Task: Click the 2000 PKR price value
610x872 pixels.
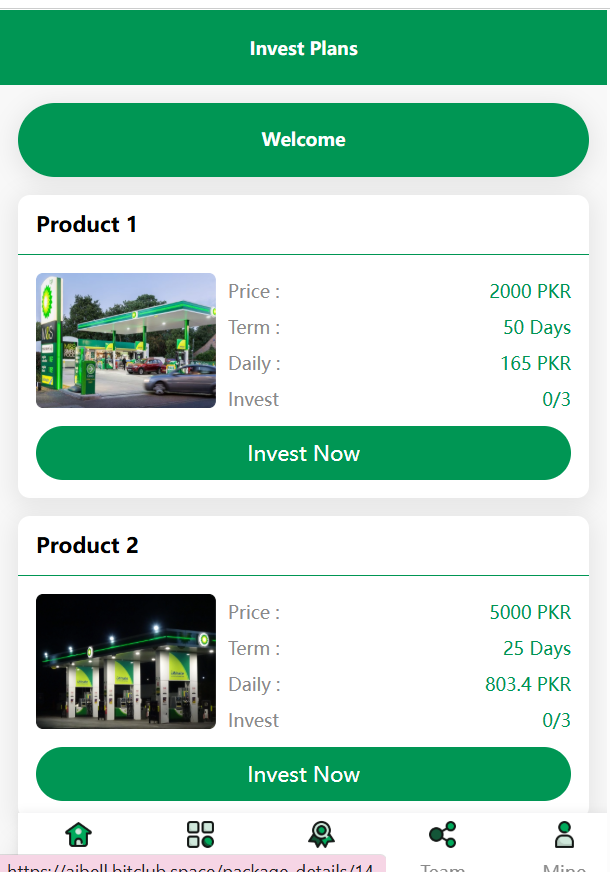Action: click(530, 291)
